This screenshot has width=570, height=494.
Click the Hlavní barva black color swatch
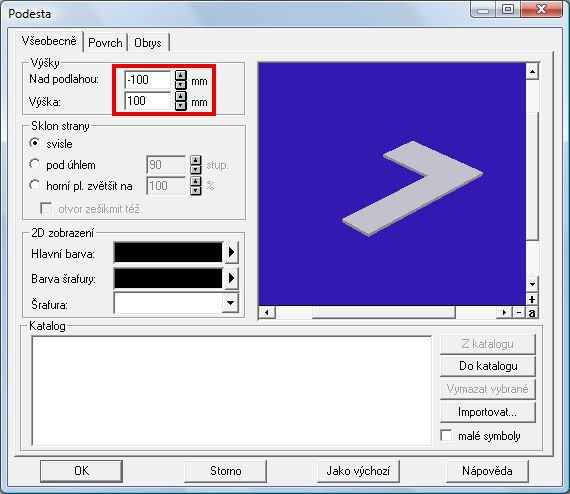coord(168,252)
